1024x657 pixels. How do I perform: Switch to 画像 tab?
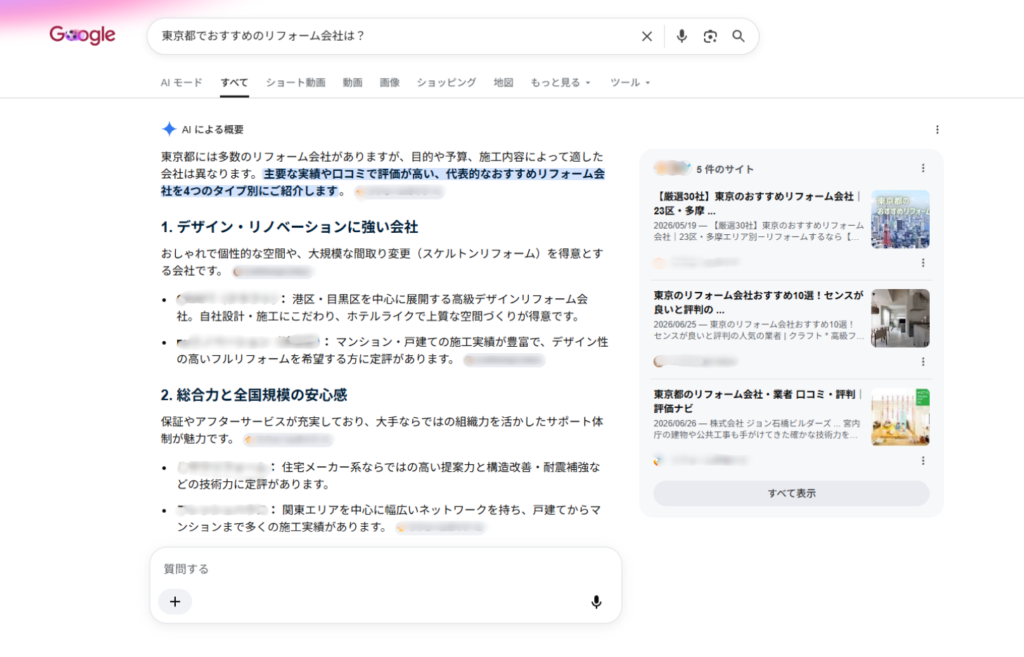[390, 82]
